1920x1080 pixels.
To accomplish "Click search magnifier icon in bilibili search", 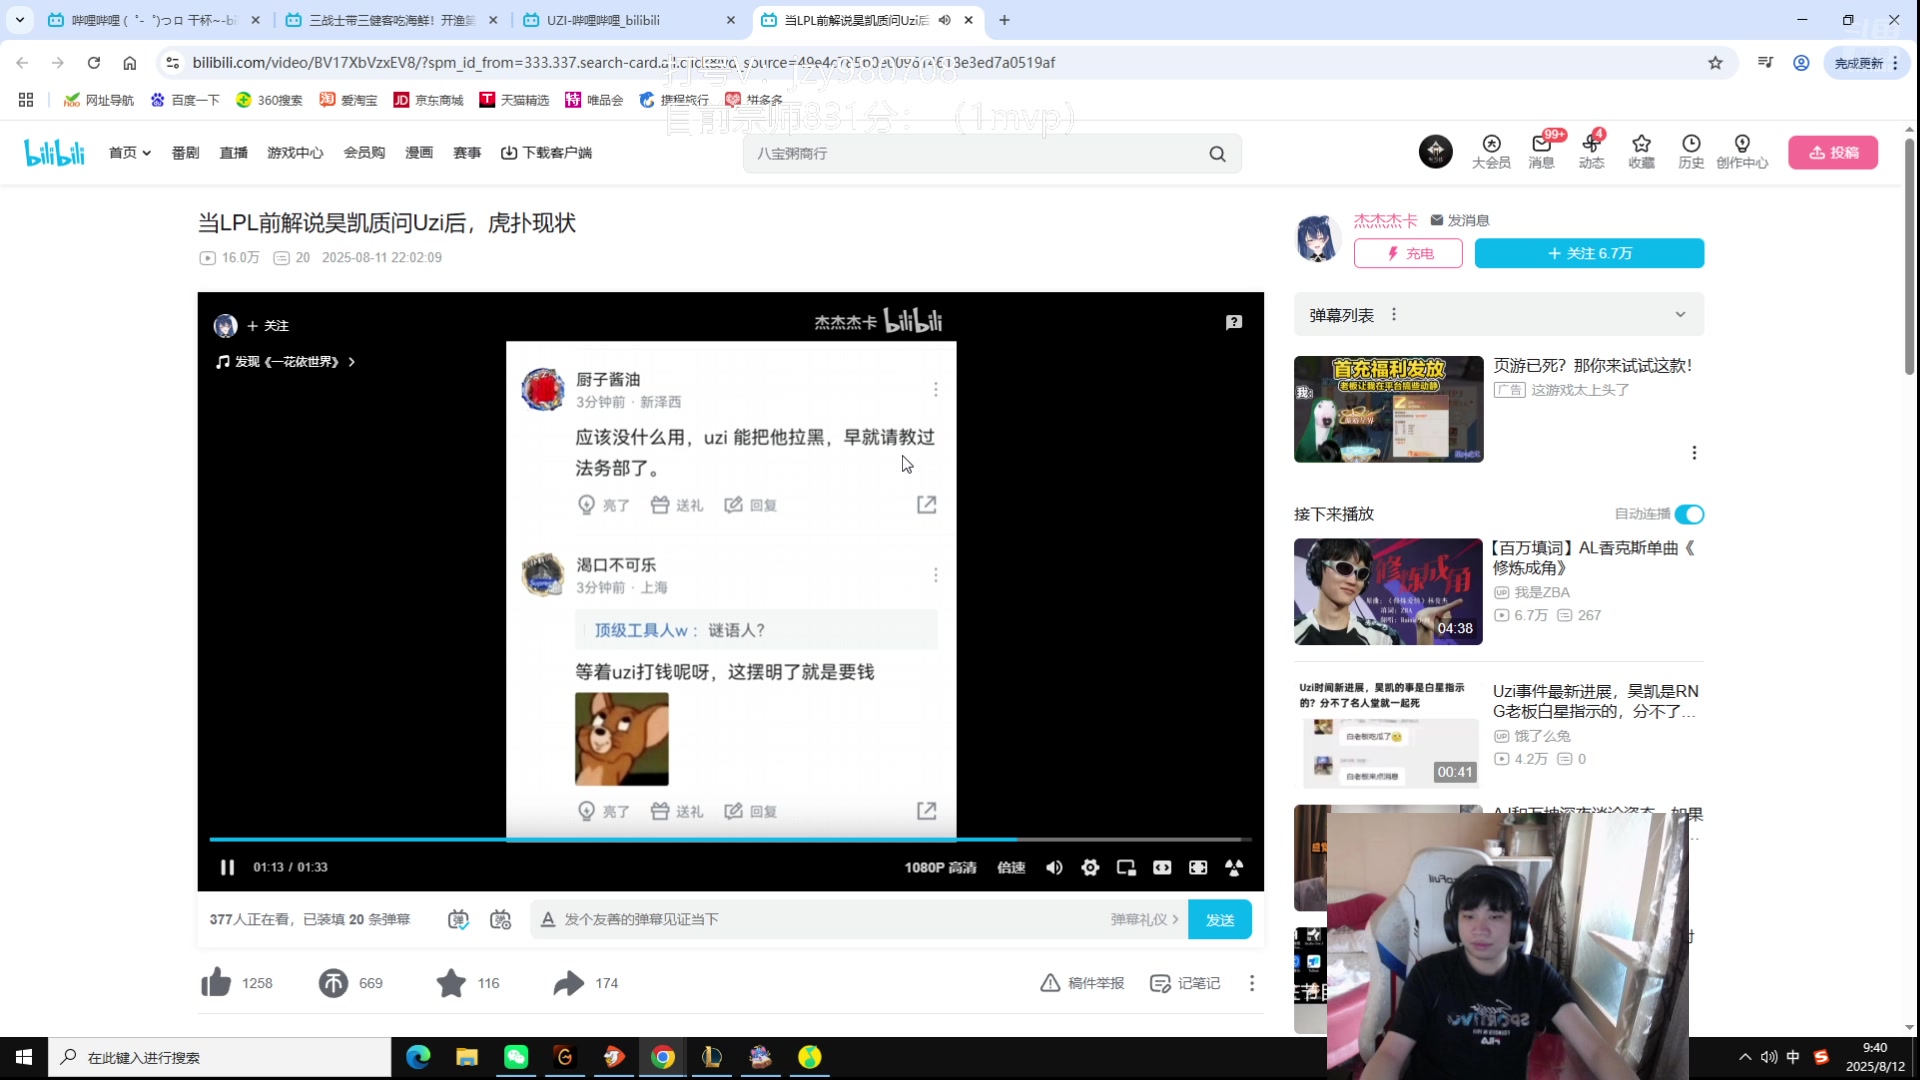I will tap(1217, 154).
